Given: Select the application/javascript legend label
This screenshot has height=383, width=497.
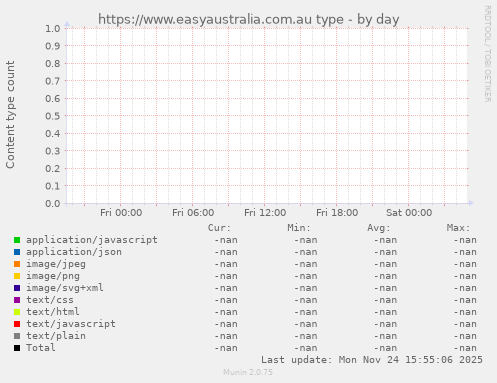Looking at the screenshot, I should [92, 240].
